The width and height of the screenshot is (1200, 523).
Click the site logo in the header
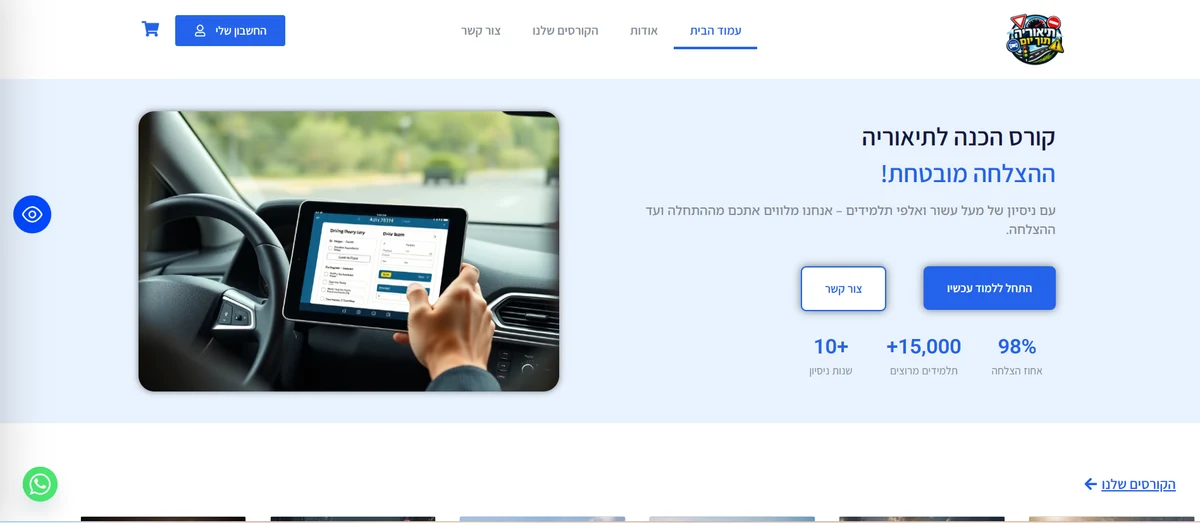pos(1035,39)
